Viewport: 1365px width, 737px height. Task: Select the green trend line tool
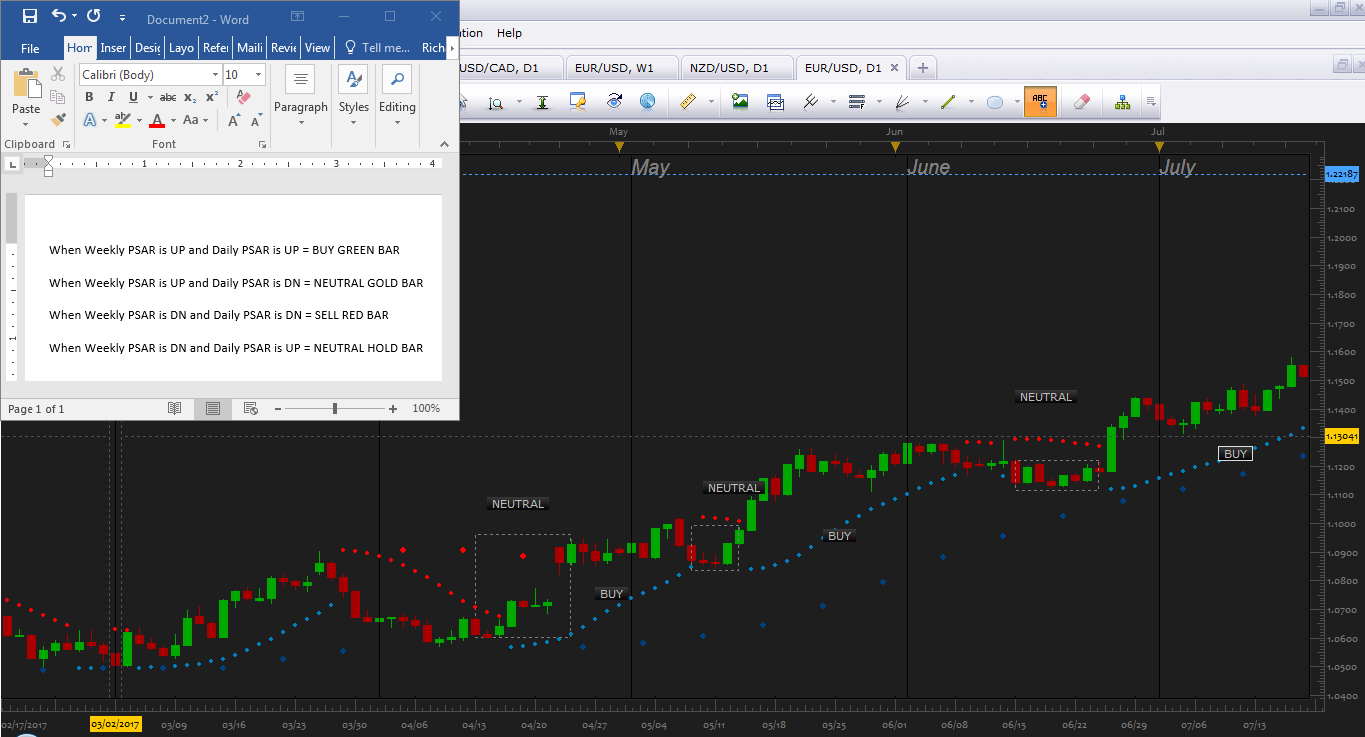[x=949, y=101]
